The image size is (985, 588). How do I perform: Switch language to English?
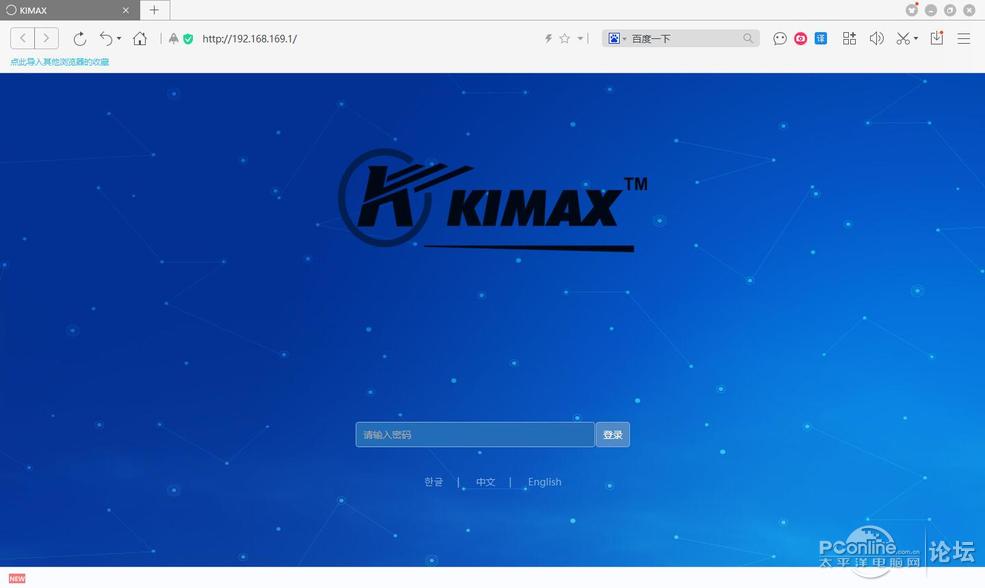tap(544, 481)
